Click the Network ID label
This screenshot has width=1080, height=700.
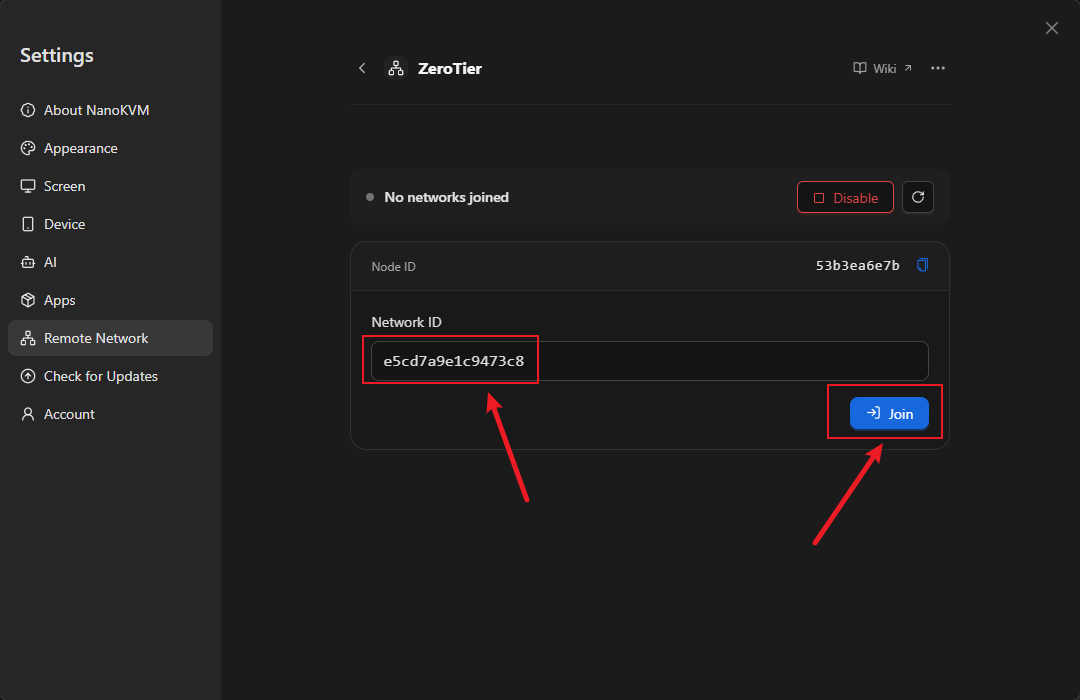coord(406,322)
